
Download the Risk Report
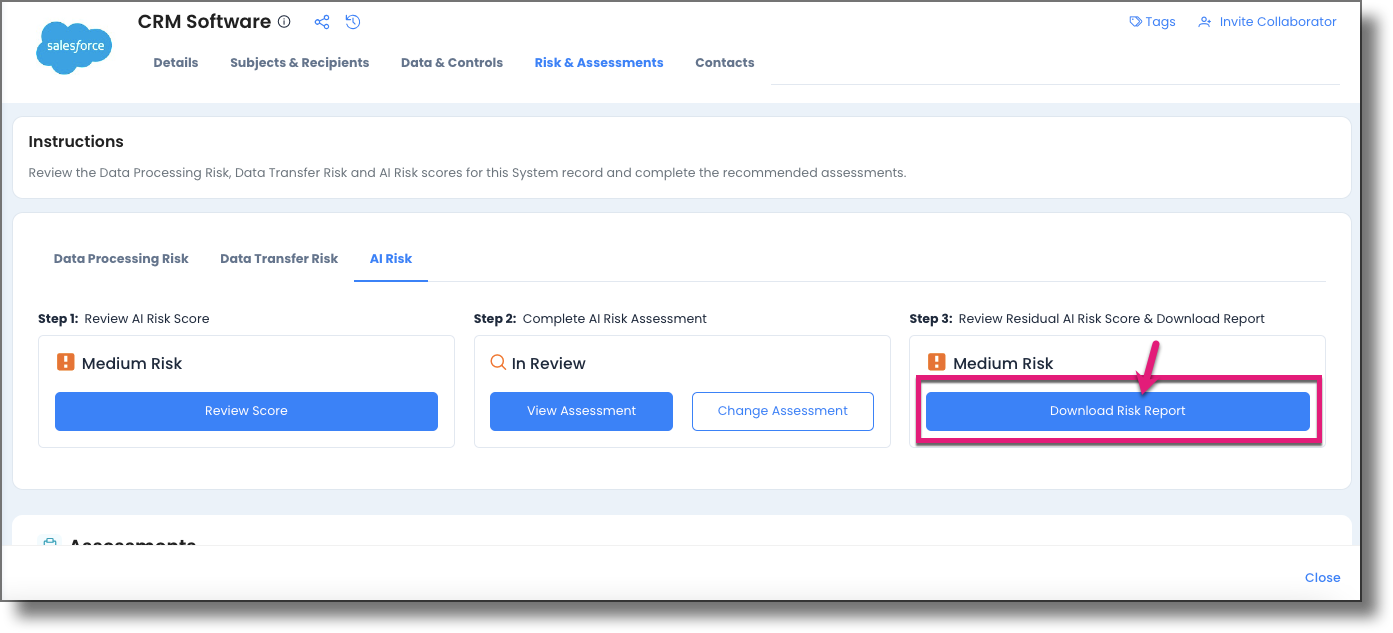click(x=1118, y=411)
